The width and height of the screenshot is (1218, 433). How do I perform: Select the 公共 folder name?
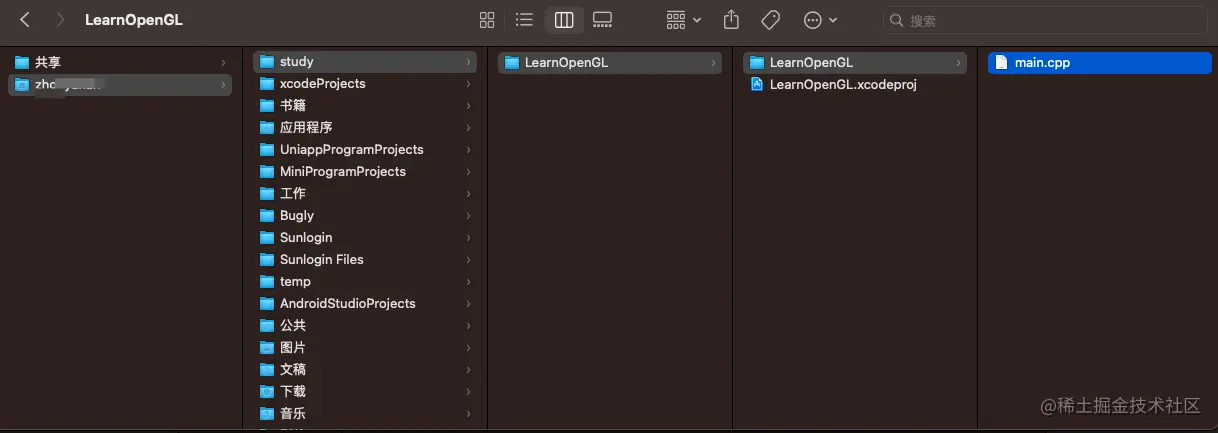point(293,326)
